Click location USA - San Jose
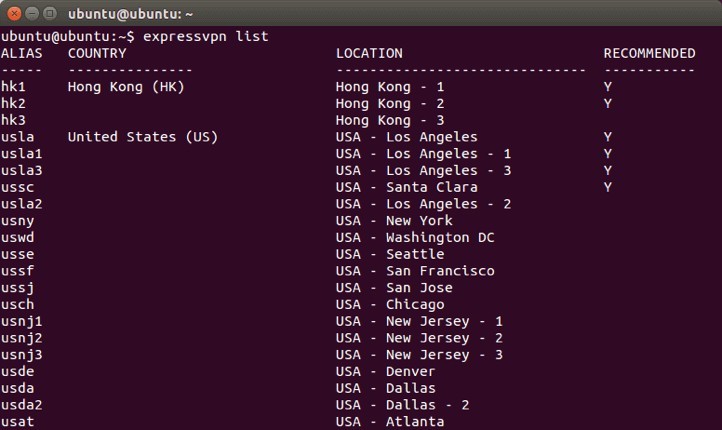This screenshot has height=430, width=722. pyautogui.click(x=395, y=288)
